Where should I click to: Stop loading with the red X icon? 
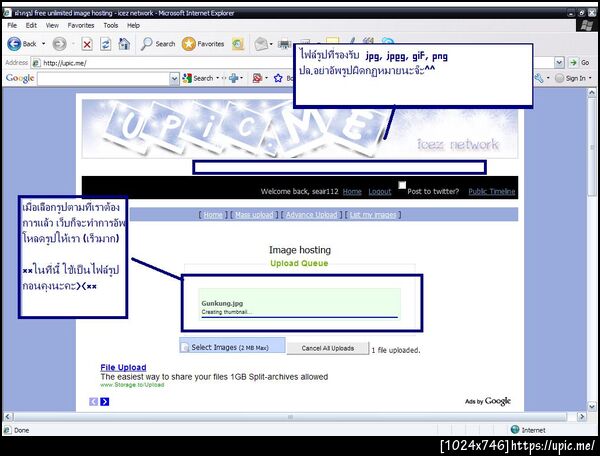[87, 44]
